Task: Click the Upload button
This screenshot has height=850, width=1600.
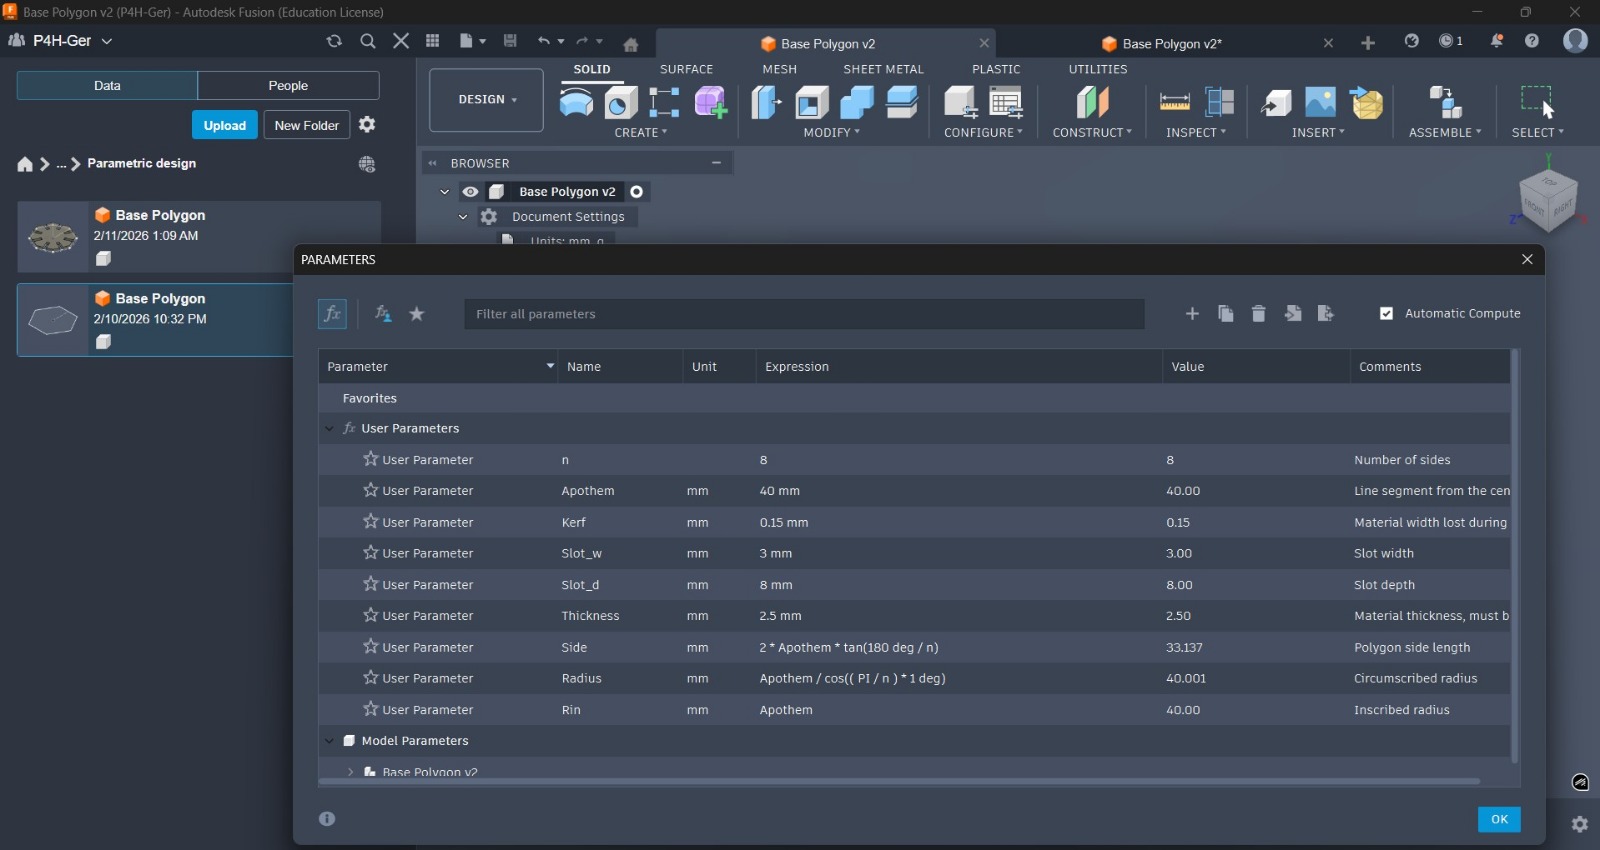Action: pyautogui.click(x=225, y=125)
